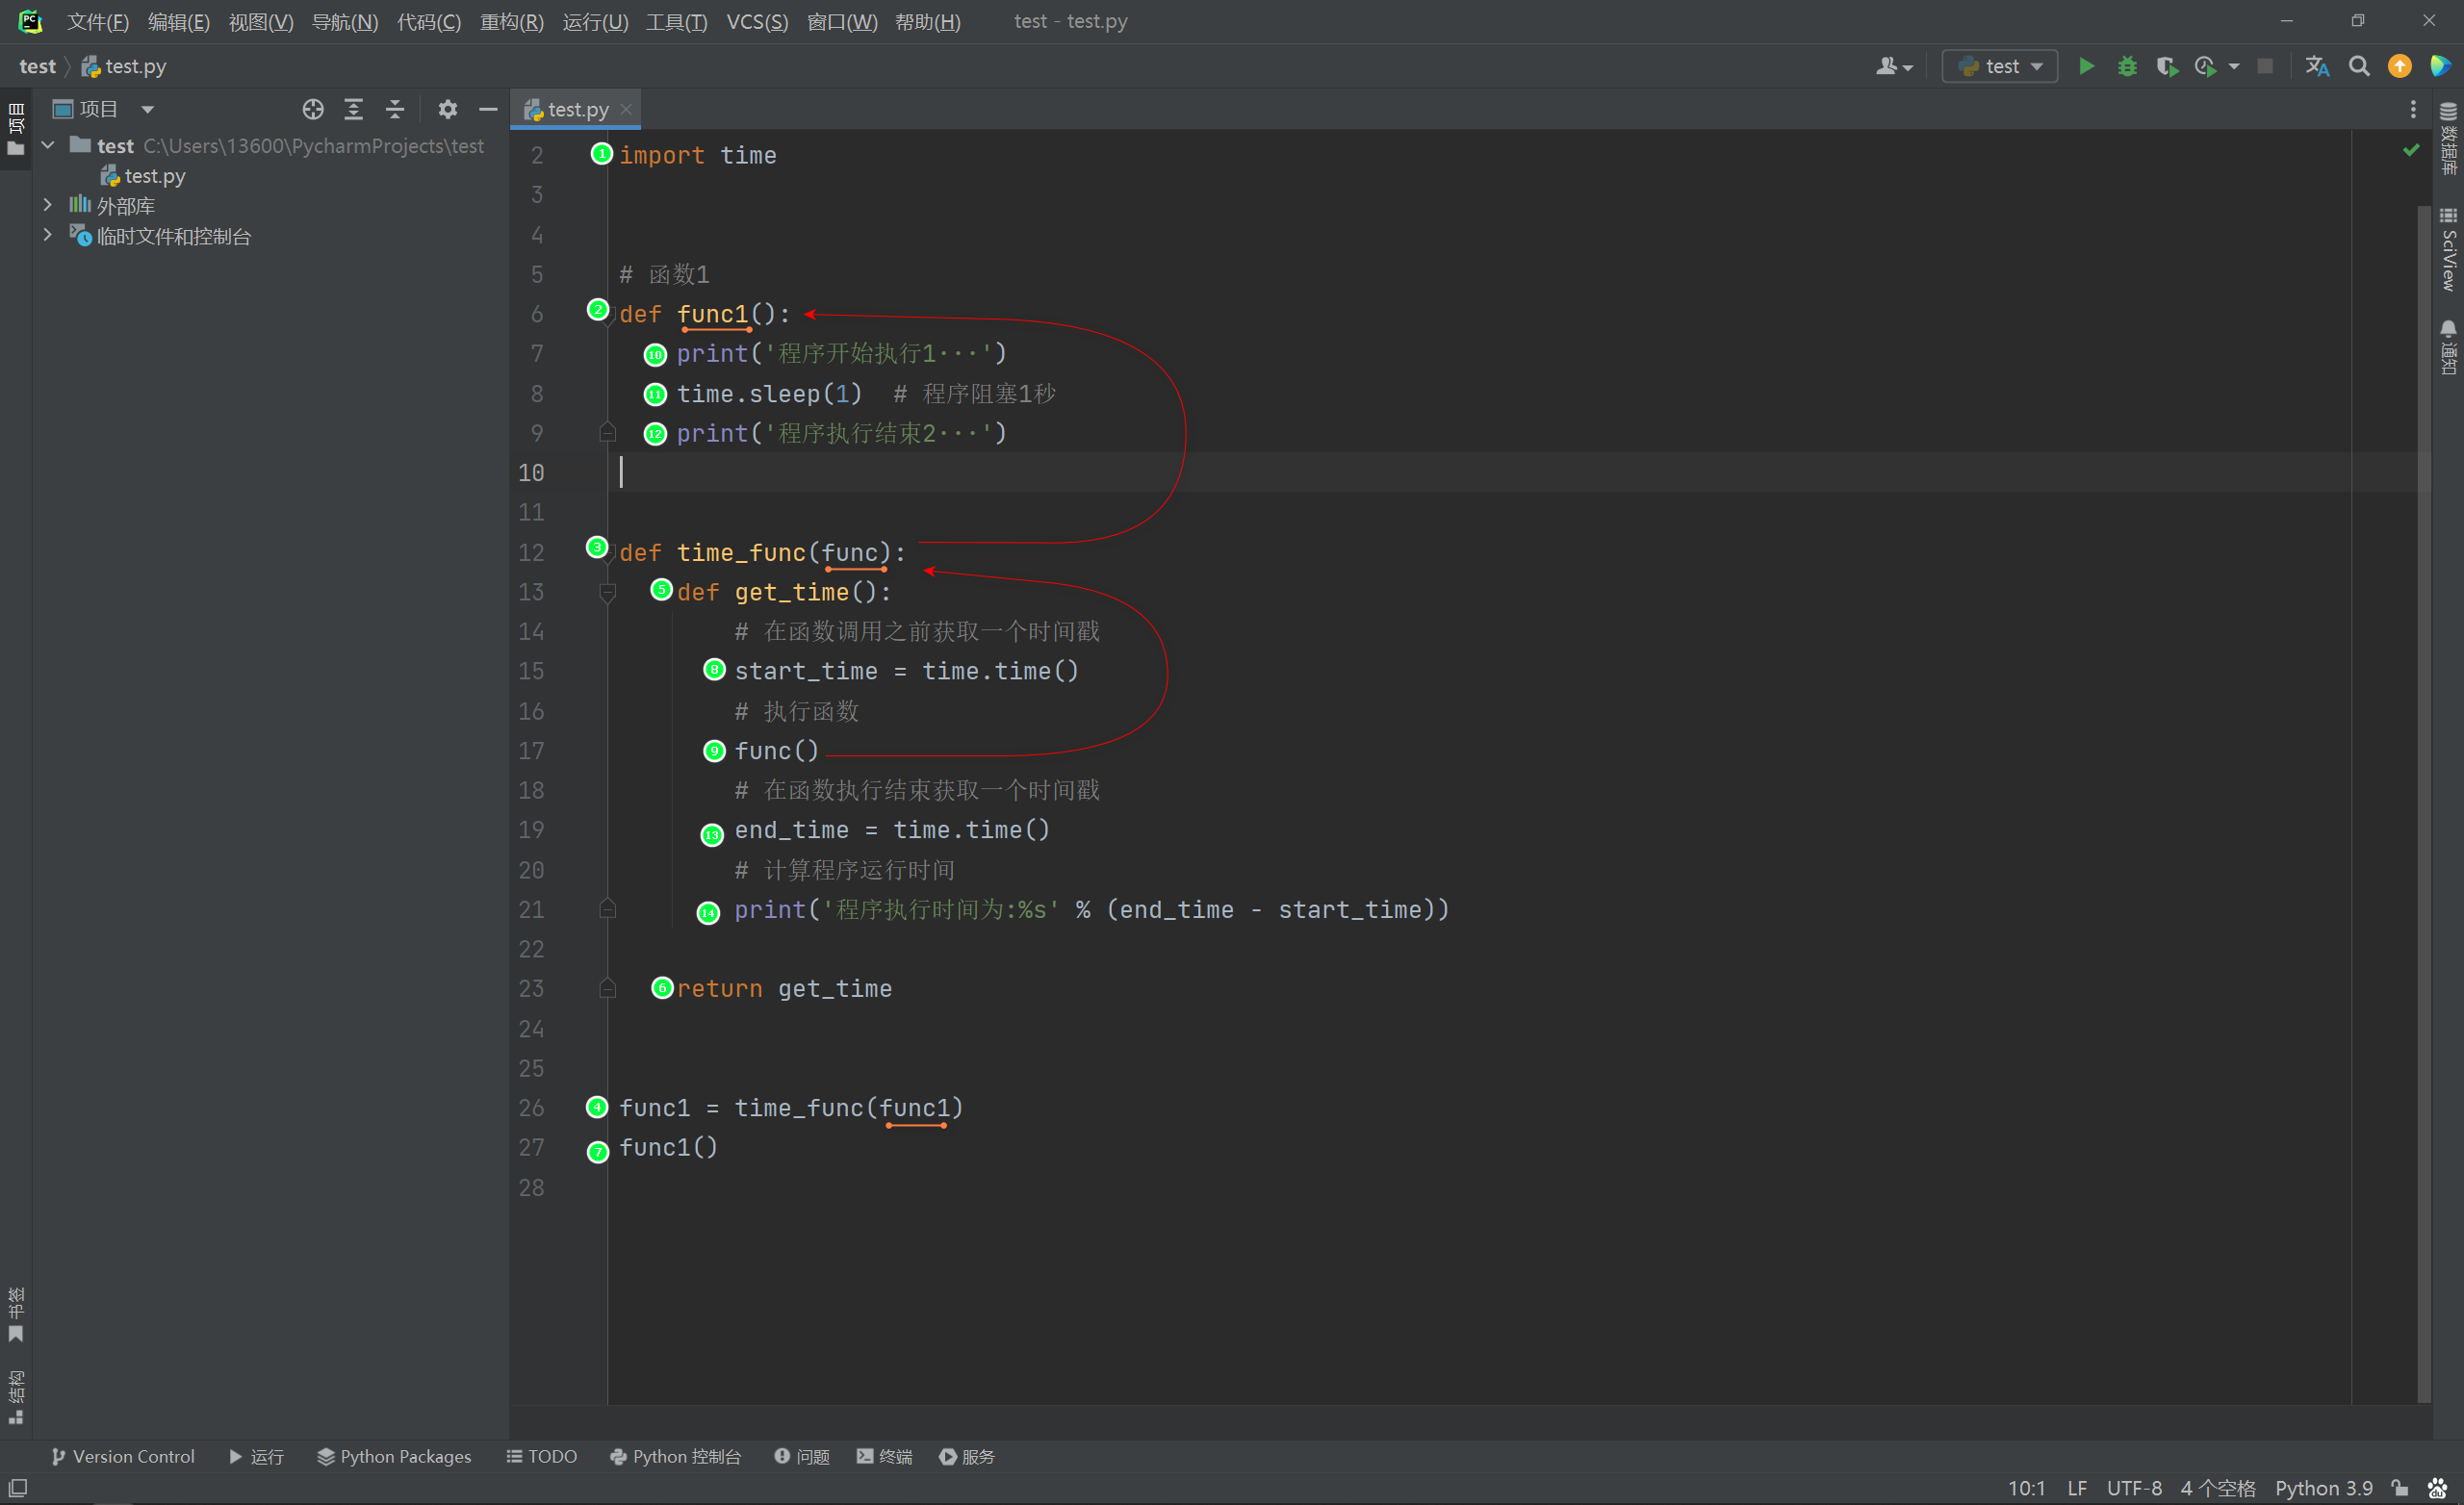Open the 帮助(H) menu
Screen dimensions: 2464x1505
927,21
